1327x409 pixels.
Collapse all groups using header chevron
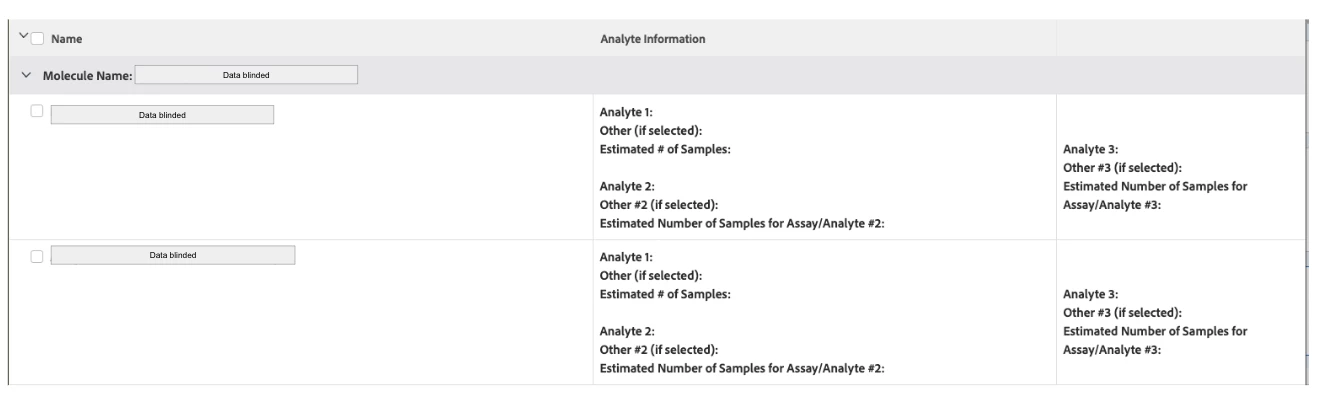point(23,39)
